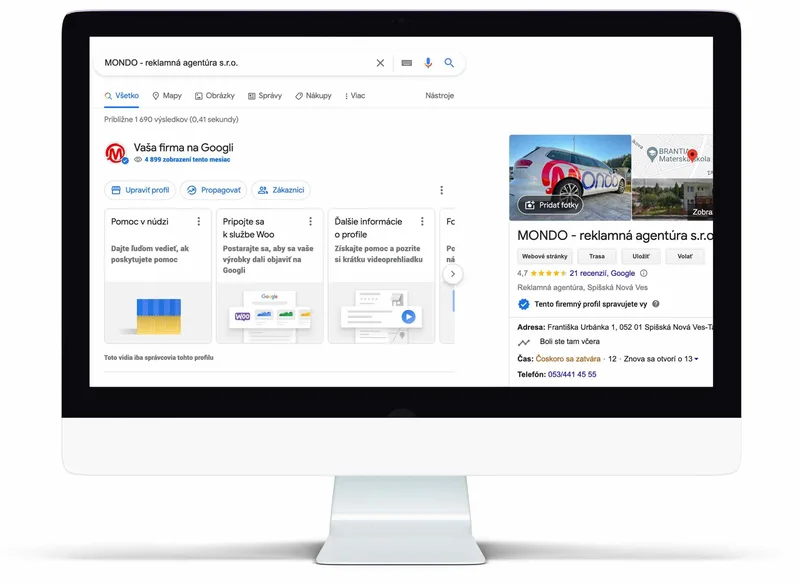Click the MONDO - reklamná agentúra s.r.o. panel title
This screenshot has height=584, width=800.
615,236
